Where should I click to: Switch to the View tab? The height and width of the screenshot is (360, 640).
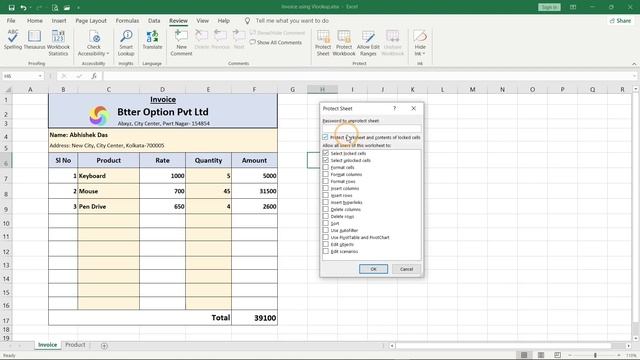pyautogui.click(x=202, y=20)
